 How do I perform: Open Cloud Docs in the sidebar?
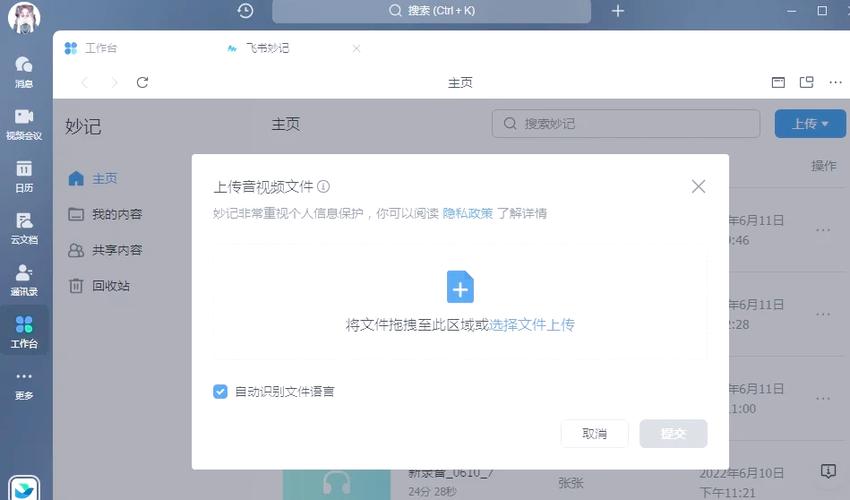point(24,228)
